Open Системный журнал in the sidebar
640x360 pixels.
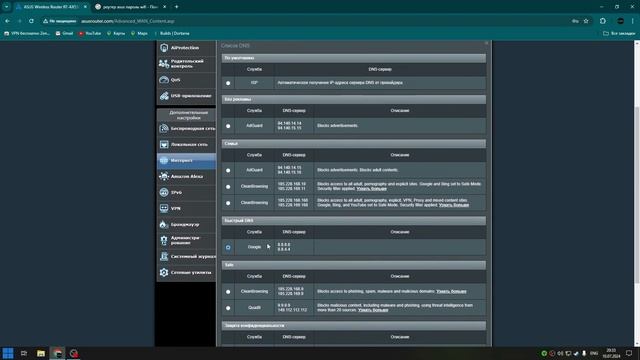point(186,256)
